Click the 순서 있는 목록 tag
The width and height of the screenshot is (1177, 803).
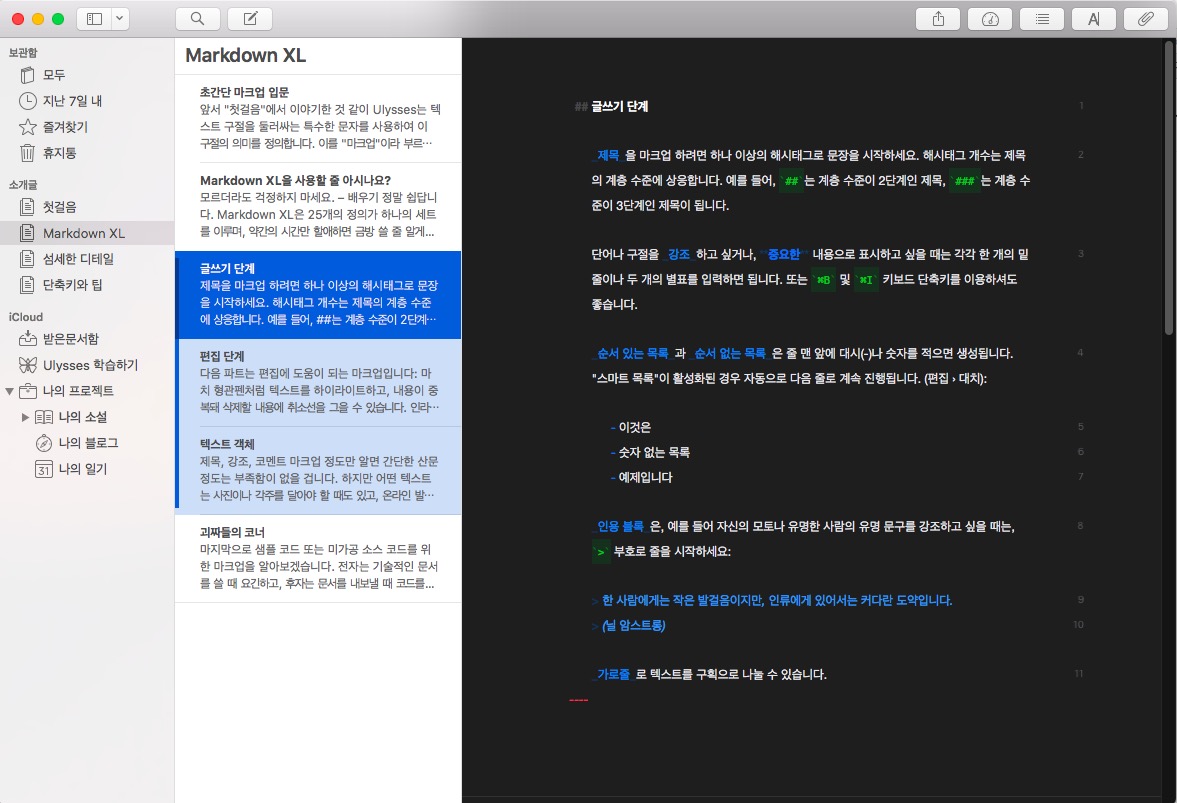632,353
